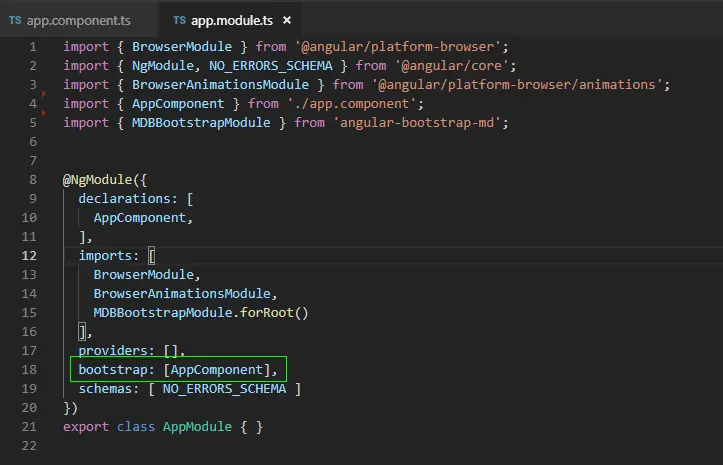Click 'AppComponent' in the bootstrap array
This screenshot has height=465, width=723.
coord(217,370)
